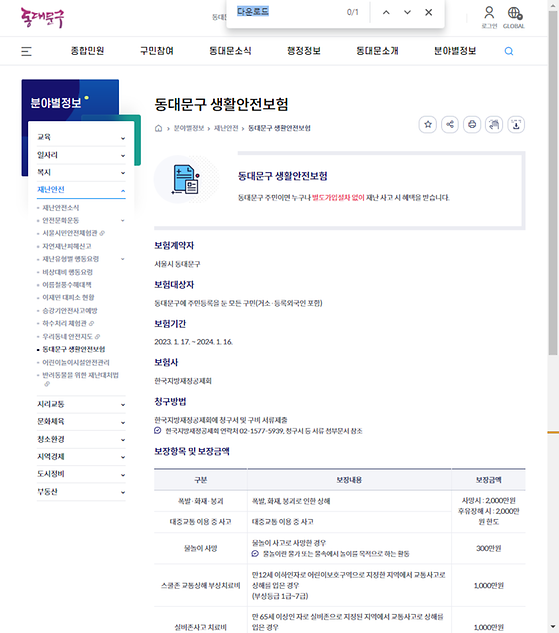Click the icon button left of download
559x633 pixels.
click(494, 124)
